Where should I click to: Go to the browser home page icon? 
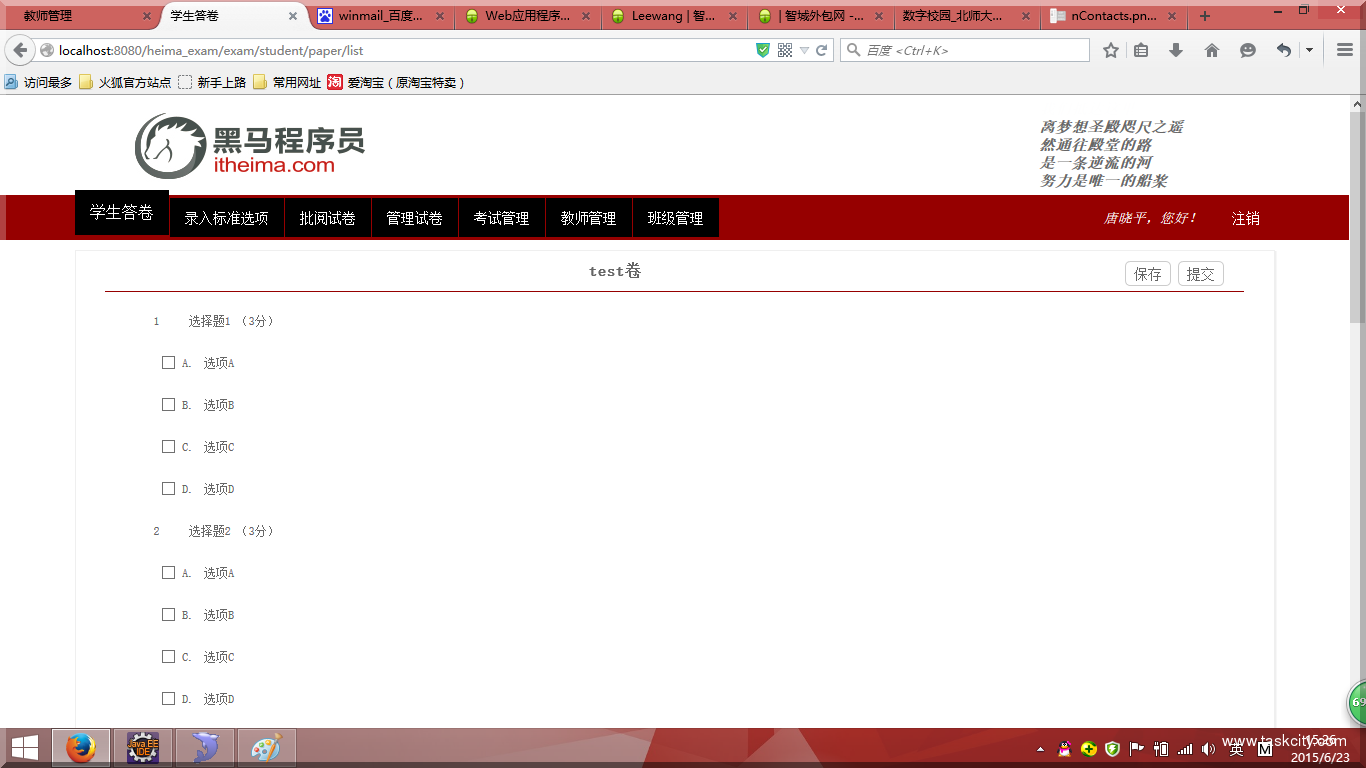(x=1212, y=50)
